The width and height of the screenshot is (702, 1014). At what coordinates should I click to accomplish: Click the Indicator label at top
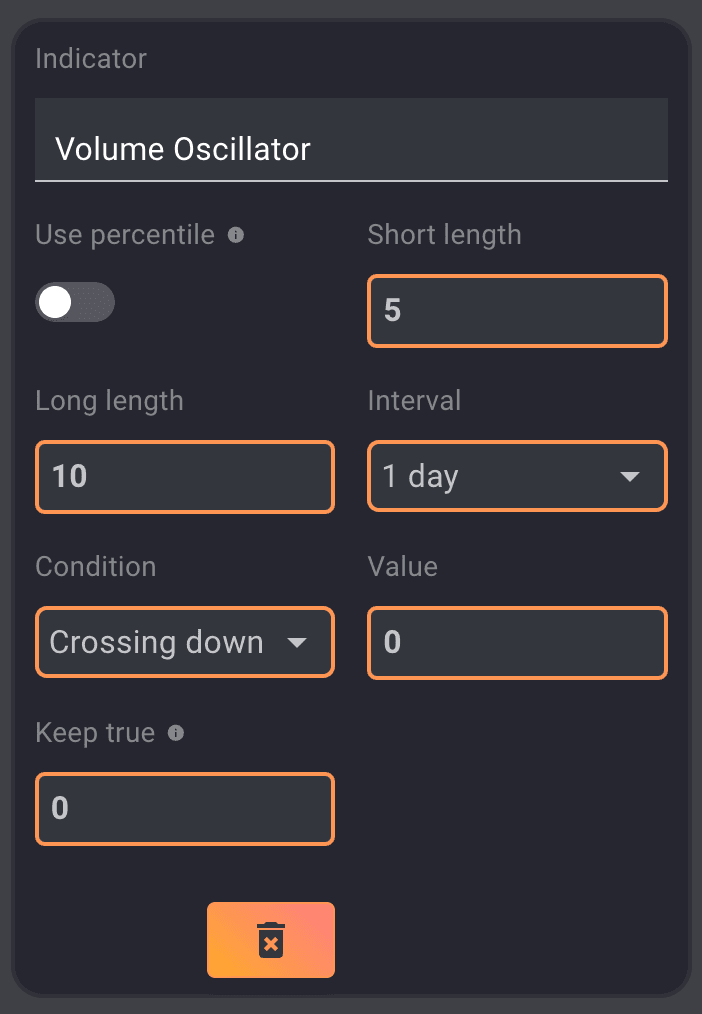91,59
